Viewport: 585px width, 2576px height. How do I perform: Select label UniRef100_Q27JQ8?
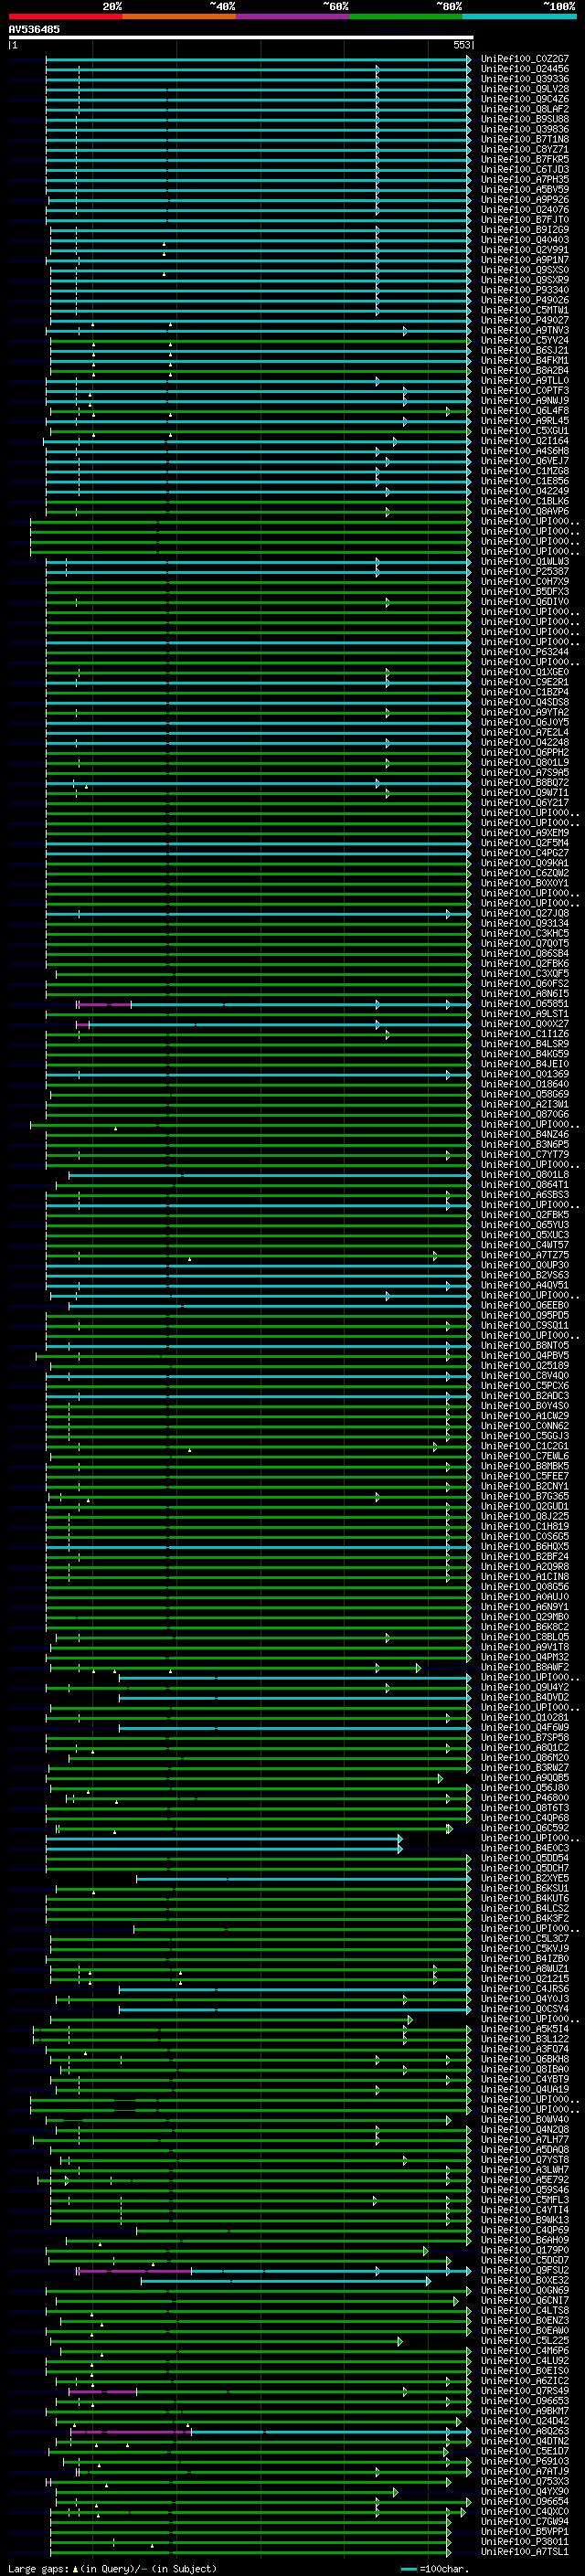[525, 913]
